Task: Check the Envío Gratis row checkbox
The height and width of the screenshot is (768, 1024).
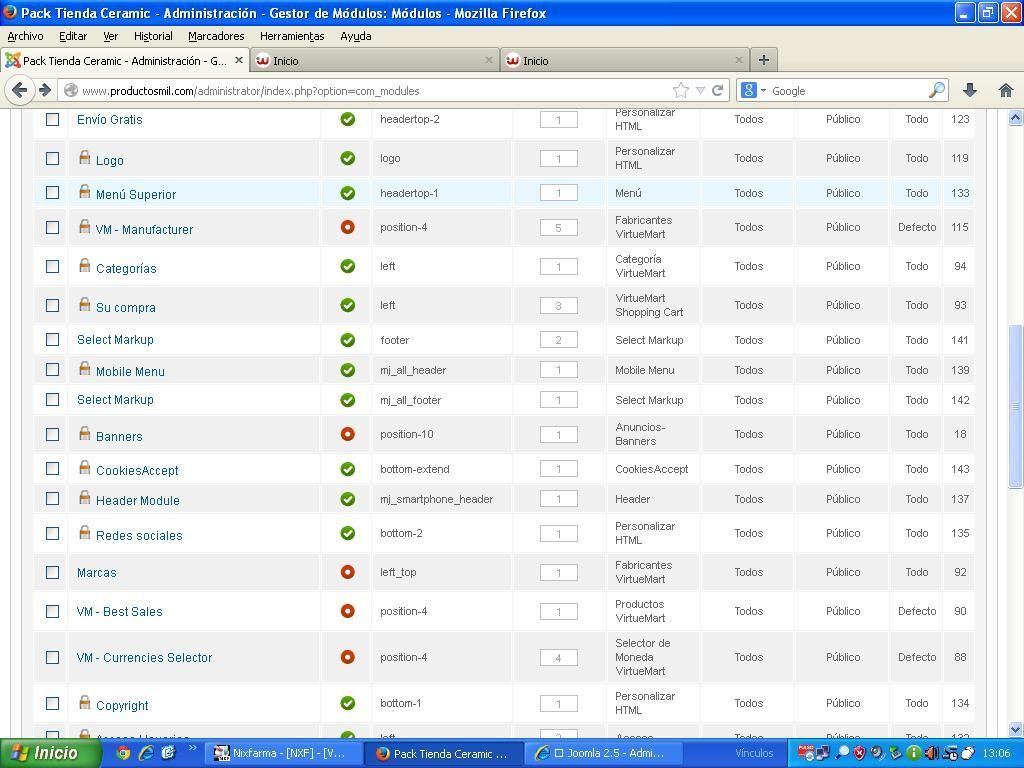Action: click(52, 120)
